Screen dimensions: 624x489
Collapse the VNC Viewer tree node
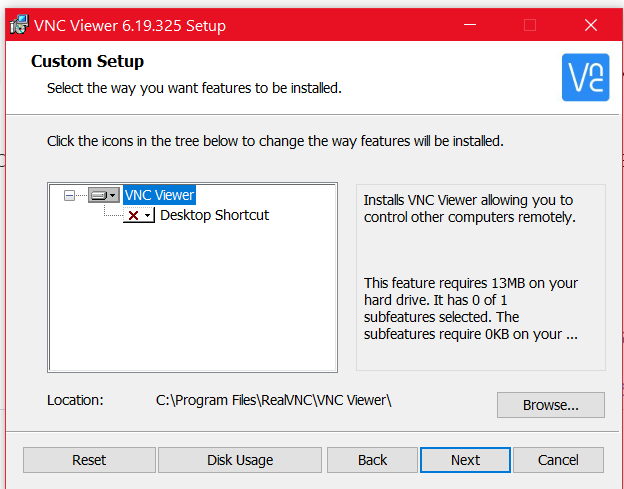tap(69, 195)
